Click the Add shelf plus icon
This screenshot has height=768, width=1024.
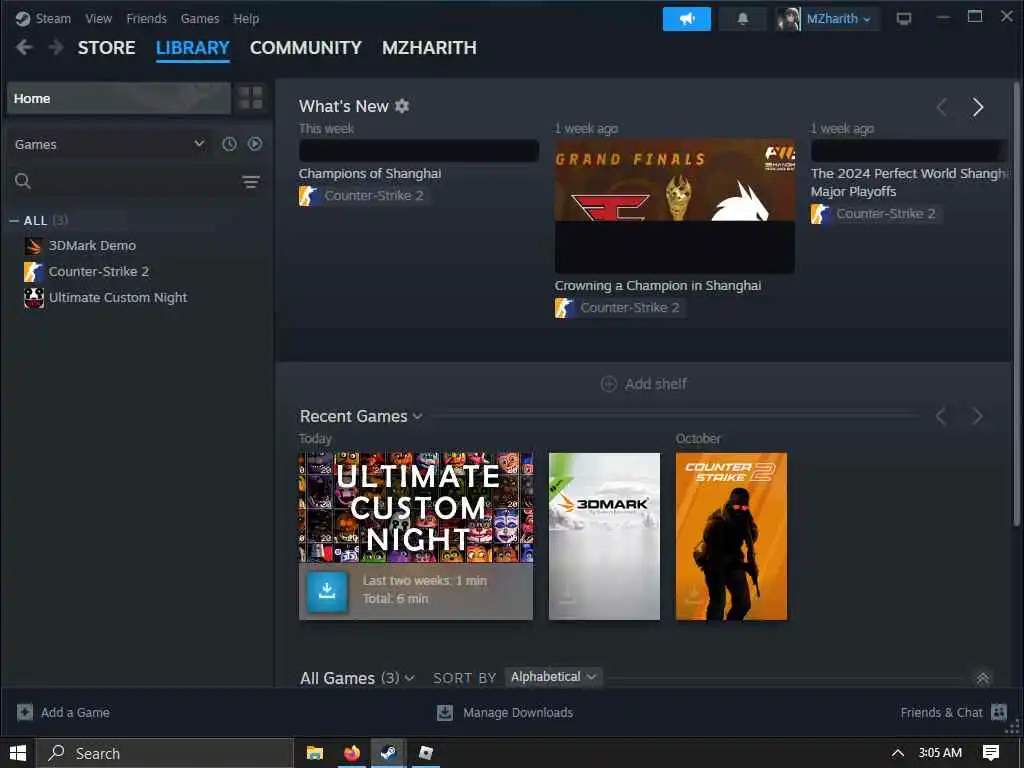coord(609,384)
